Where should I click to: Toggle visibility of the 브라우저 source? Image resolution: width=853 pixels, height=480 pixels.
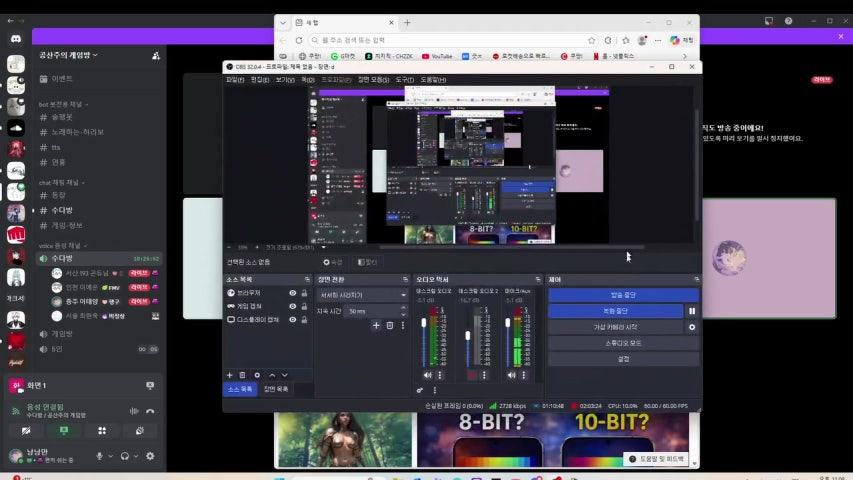tap(293, 293)
